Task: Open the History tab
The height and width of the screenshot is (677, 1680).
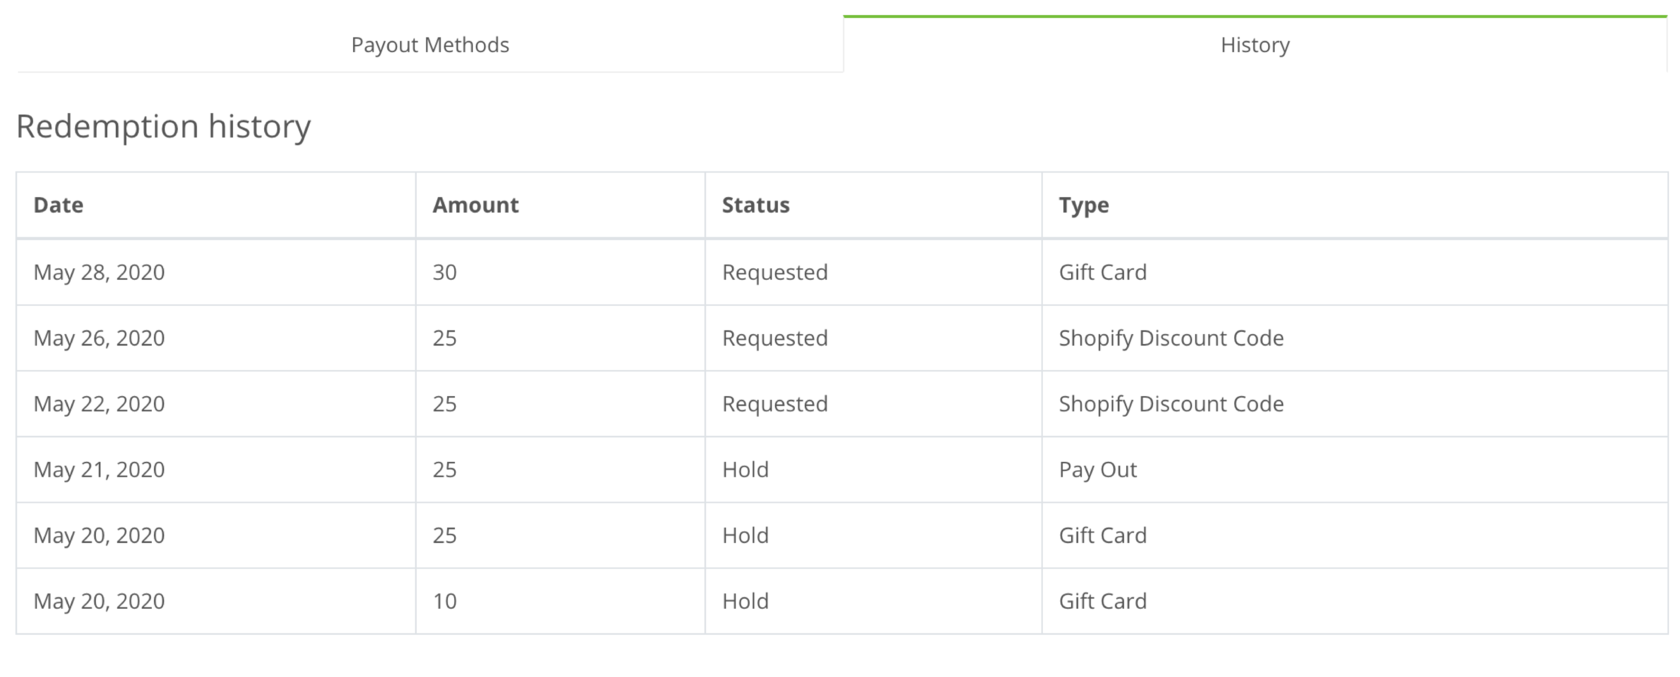Action: [x=1255, y=45]
